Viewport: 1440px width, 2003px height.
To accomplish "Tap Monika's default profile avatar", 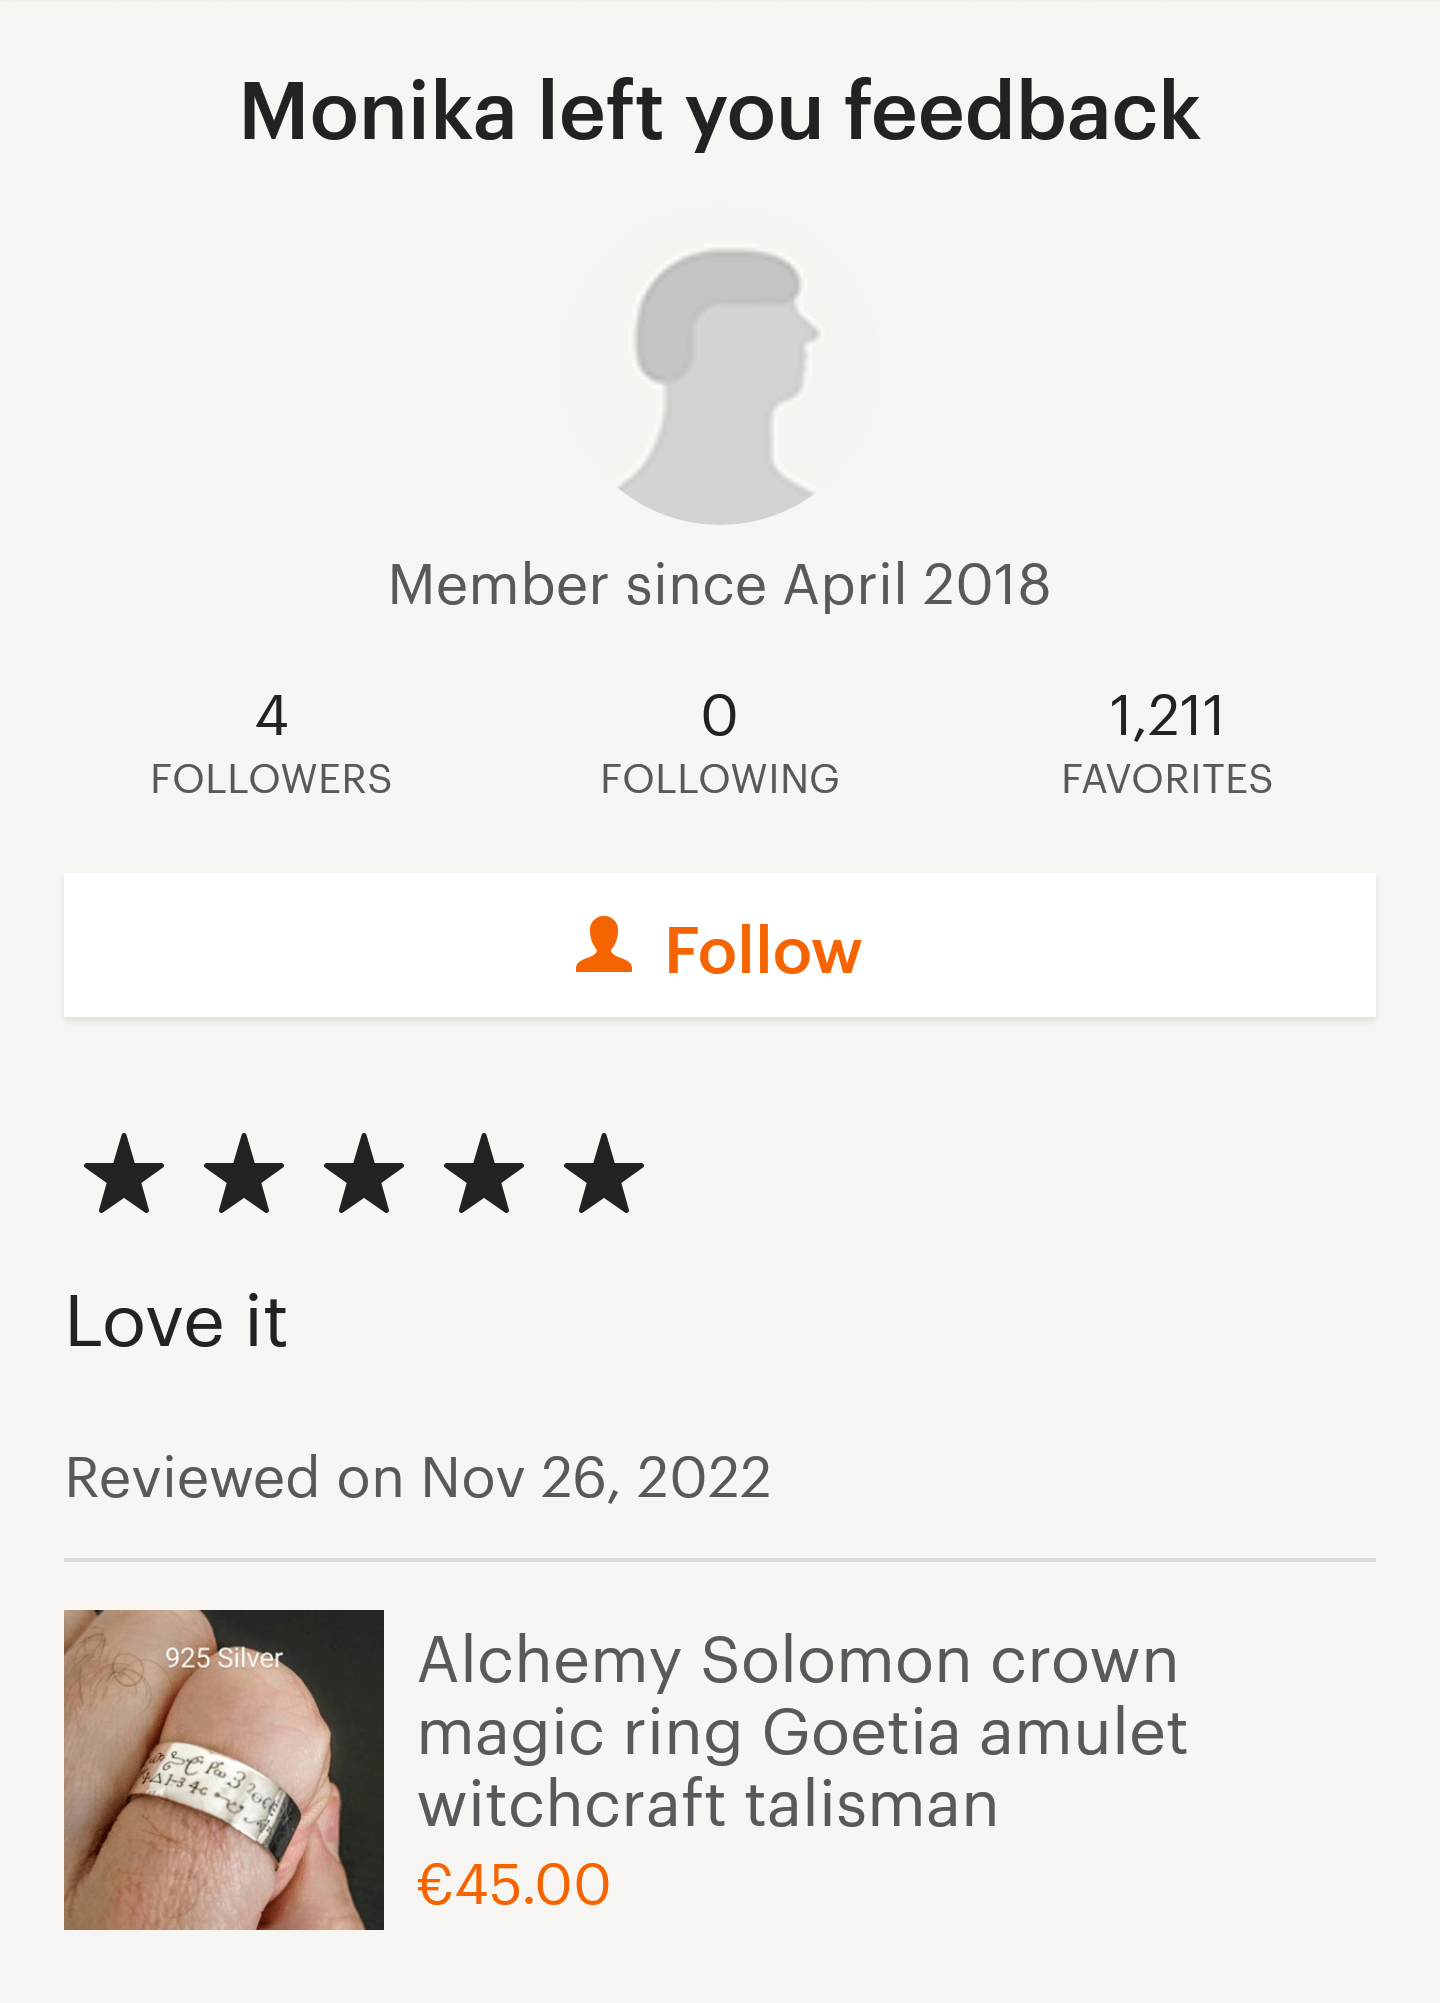I will (x=720, y=367).
